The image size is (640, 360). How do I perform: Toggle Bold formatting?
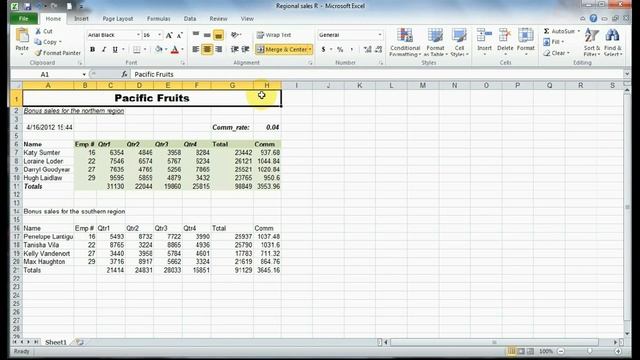coord(93,49)
